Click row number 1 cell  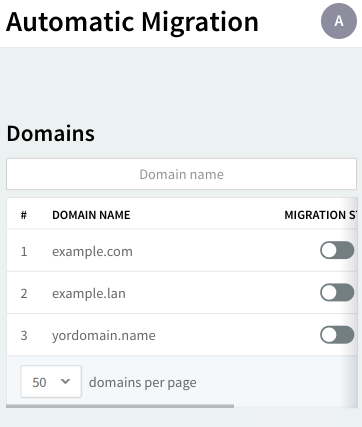tap(24, 251)
